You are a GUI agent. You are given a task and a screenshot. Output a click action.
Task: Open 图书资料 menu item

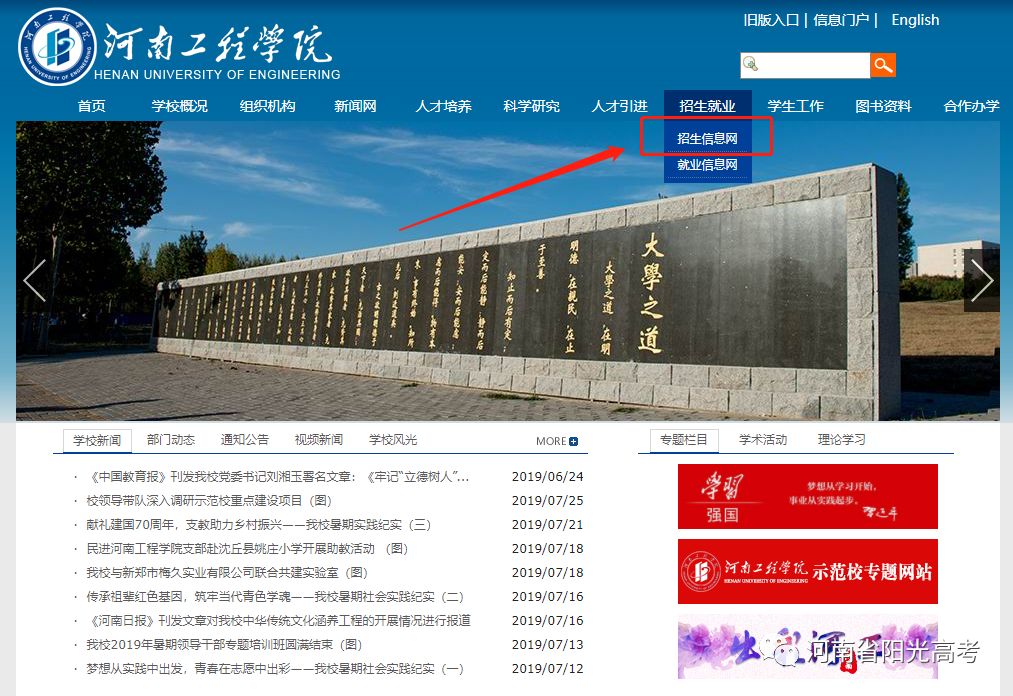[x=883, y=106]
